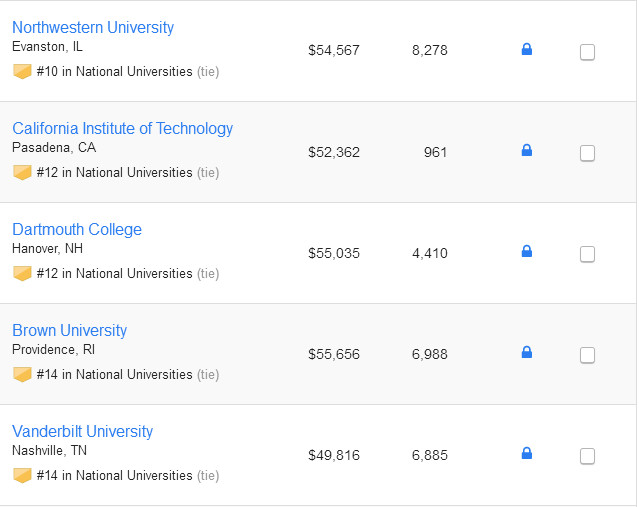Click the lock icon in Vanderbilt University row
Viewport: 639px width, 507px height.
tap(527, 453)
